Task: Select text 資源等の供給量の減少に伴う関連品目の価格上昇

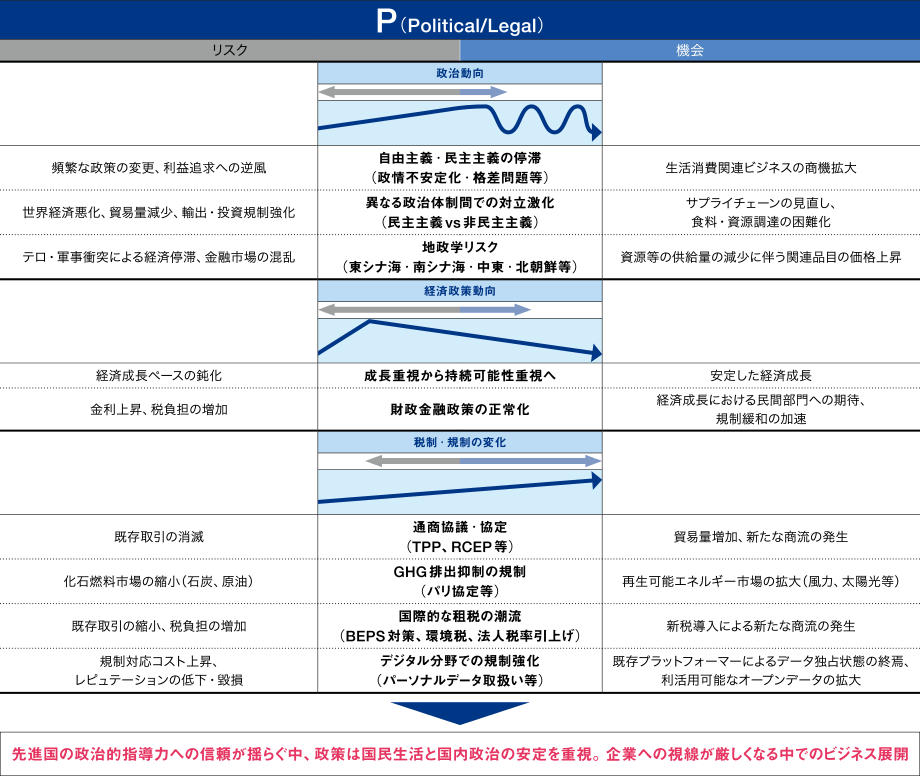Action: click(x=761, y=257)
